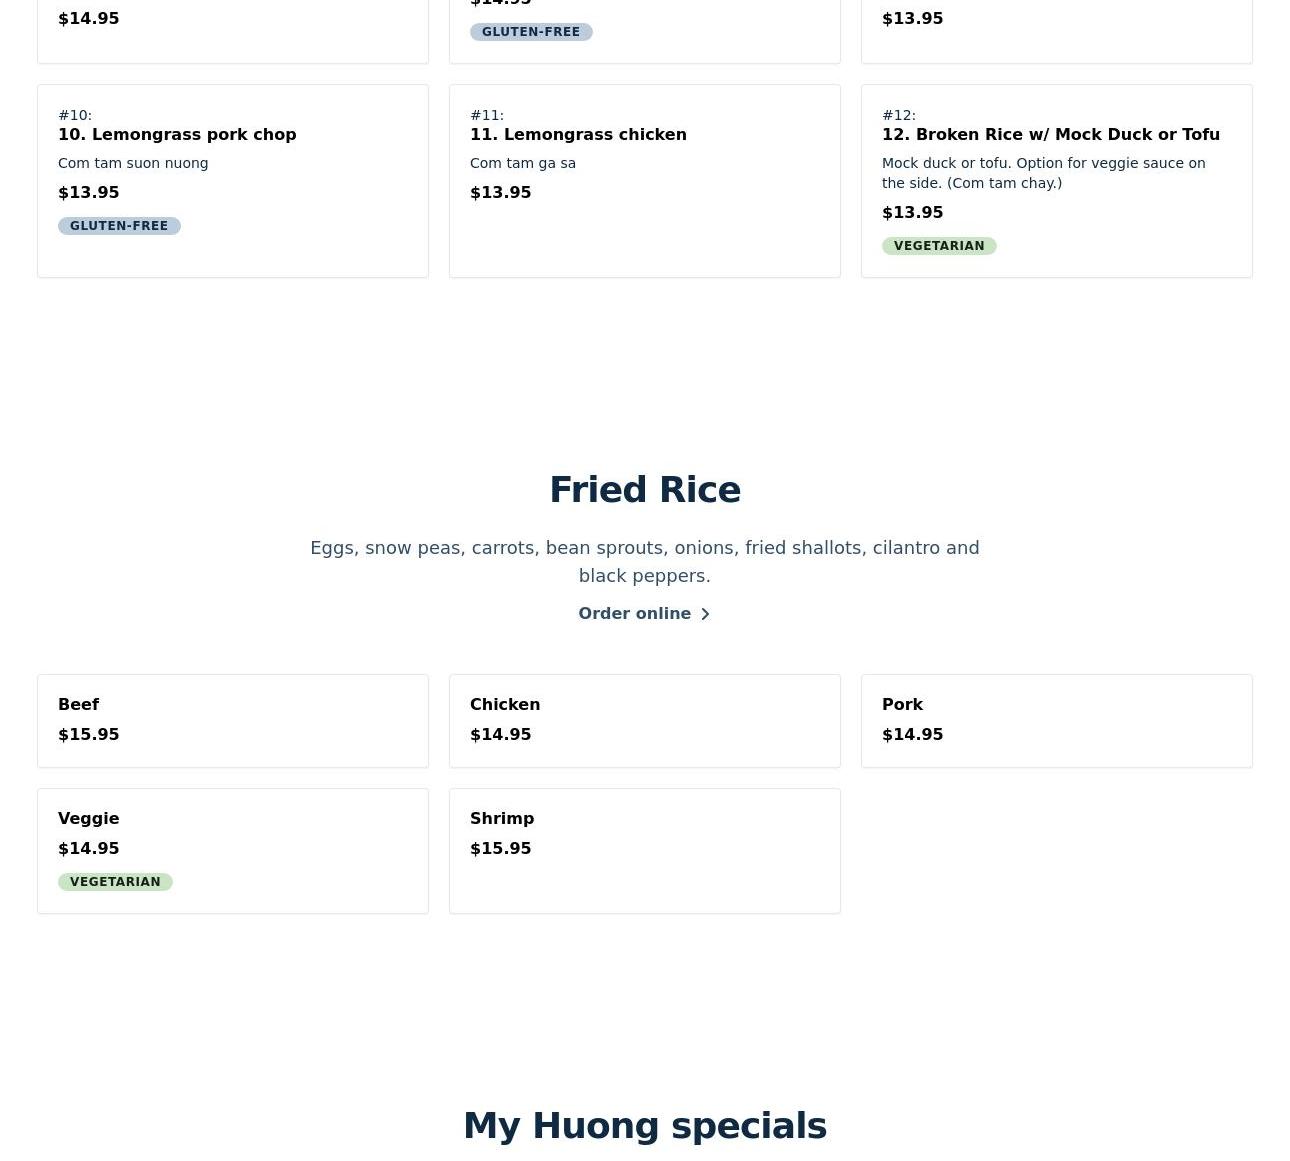Choose the Pork fried rice card
This screenshot has height=1161, width=1290.
pyautogui.click(x=1057, y=721)
